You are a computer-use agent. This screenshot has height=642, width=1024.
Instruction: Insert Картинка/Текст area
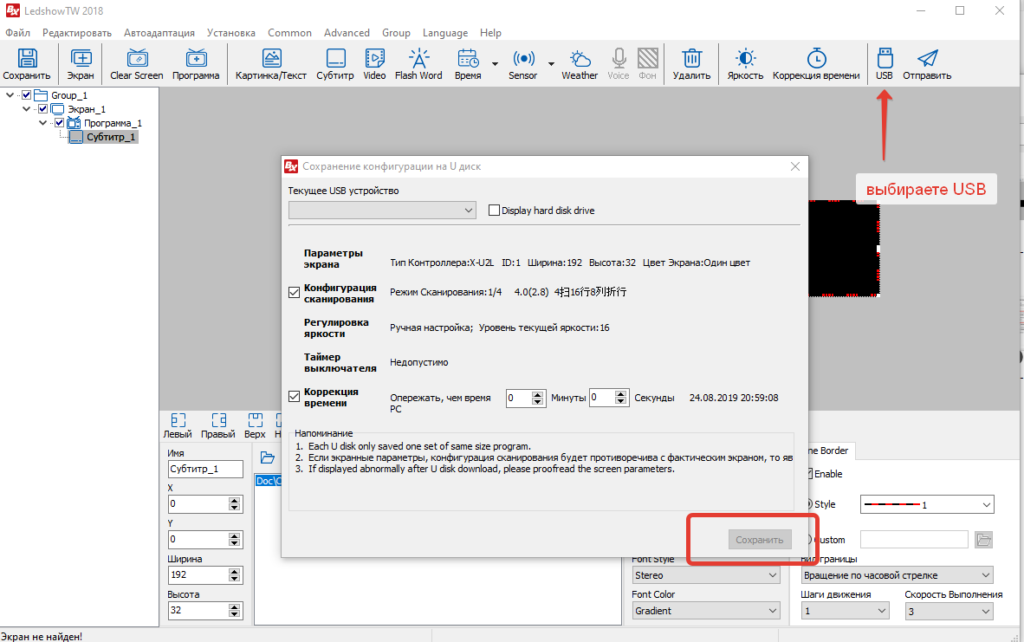tap(271, 64)
